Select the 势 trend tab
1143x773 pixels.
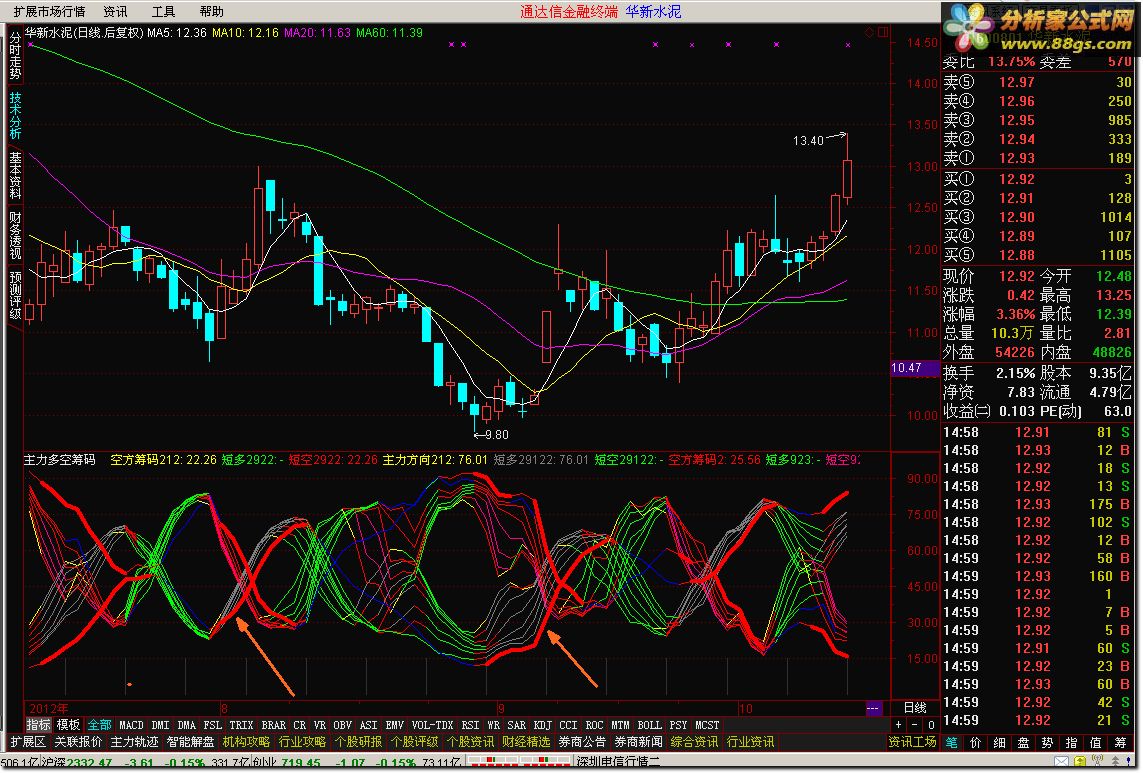pyautogui.click(x=1048, y=743)
